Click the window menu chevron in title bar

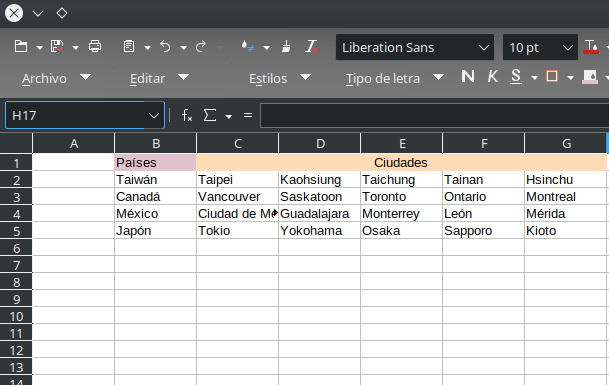coord(38,13)
